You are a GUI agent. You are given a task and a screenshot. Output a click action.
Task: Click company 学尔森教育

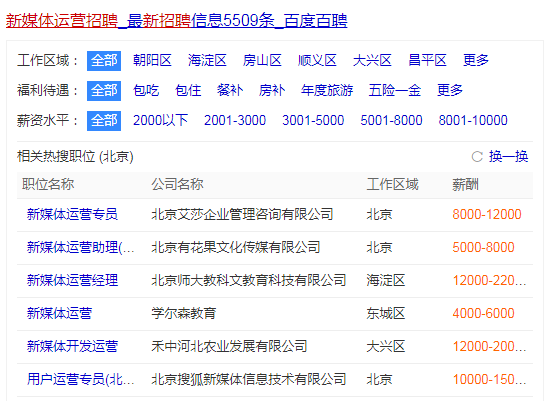point(184,313)
